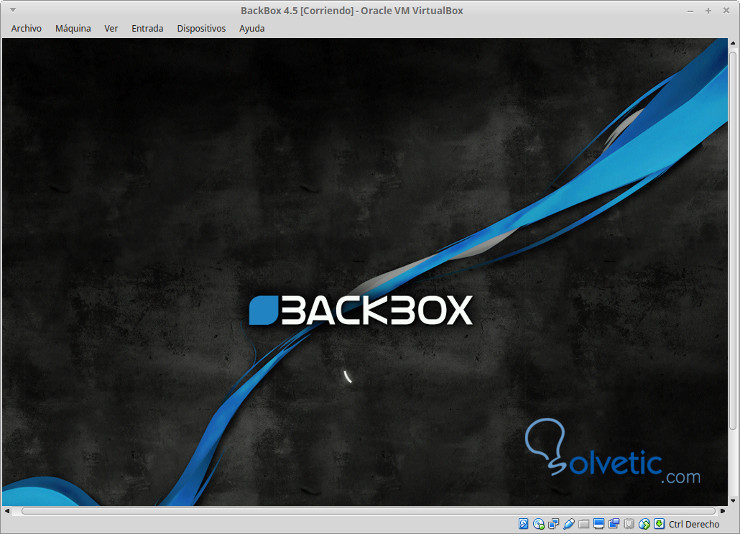Click the shared folders status icon
Screen dimensions: 740x534
tap(584, 524)
